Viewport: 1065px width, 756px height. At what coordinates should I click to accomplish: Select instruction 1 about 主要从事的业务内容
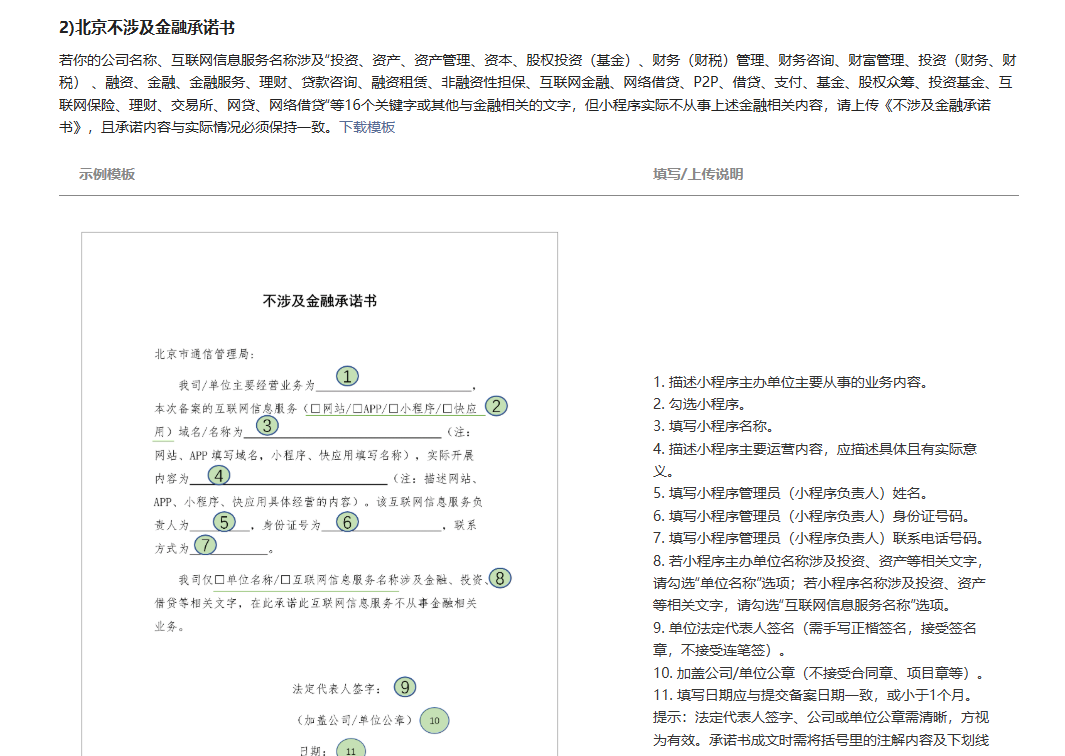pos(791,382)
